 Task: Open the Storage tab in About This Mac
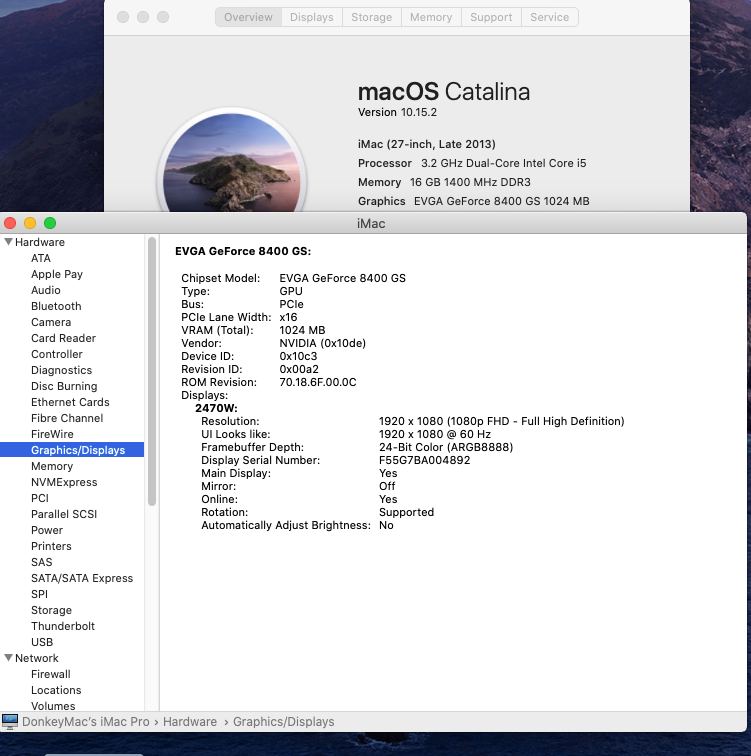coord(372,17)
